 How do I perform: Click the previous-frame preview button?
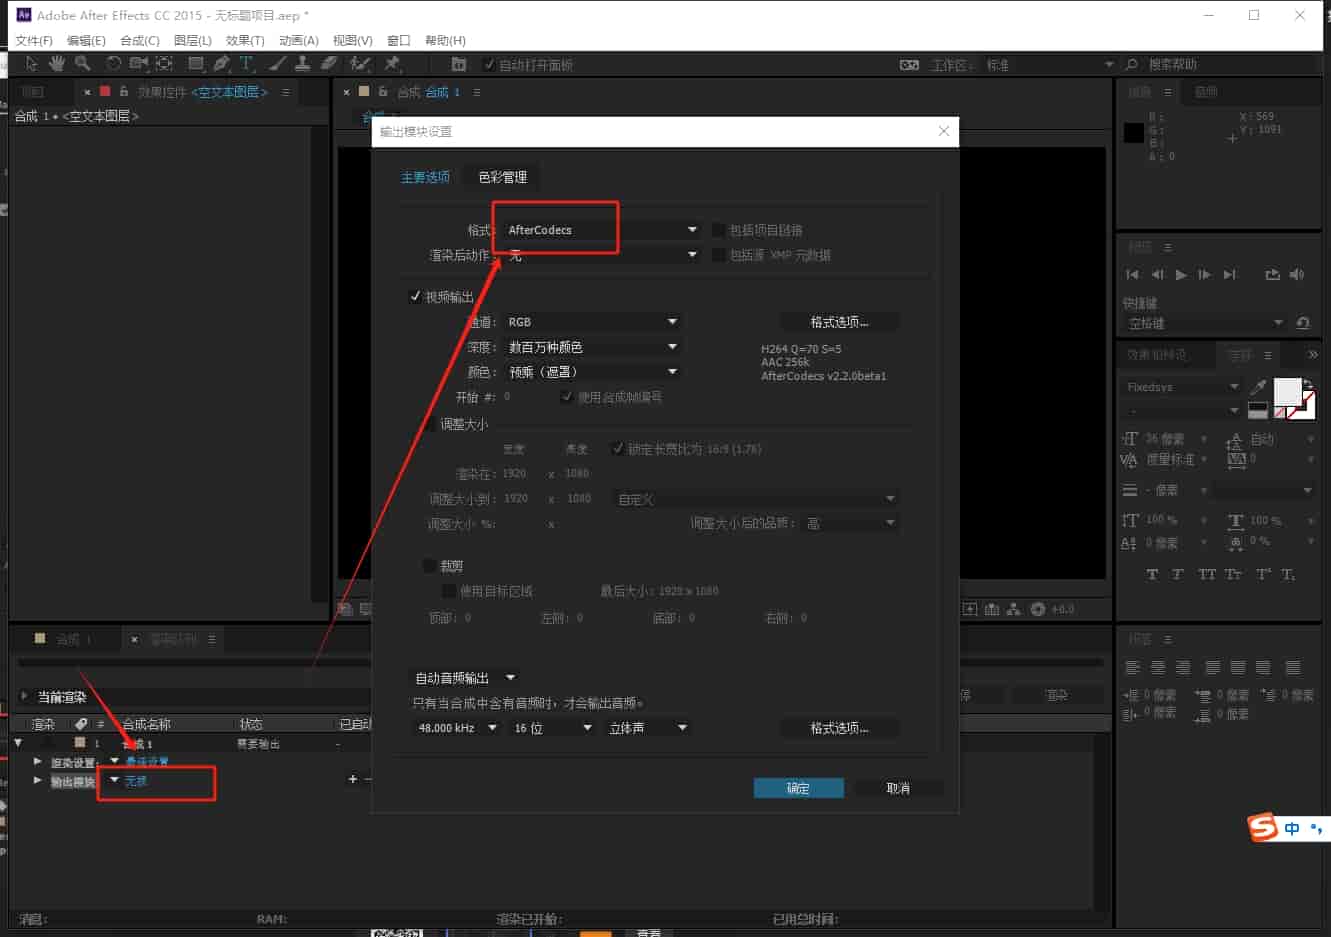pos(1157,274)
